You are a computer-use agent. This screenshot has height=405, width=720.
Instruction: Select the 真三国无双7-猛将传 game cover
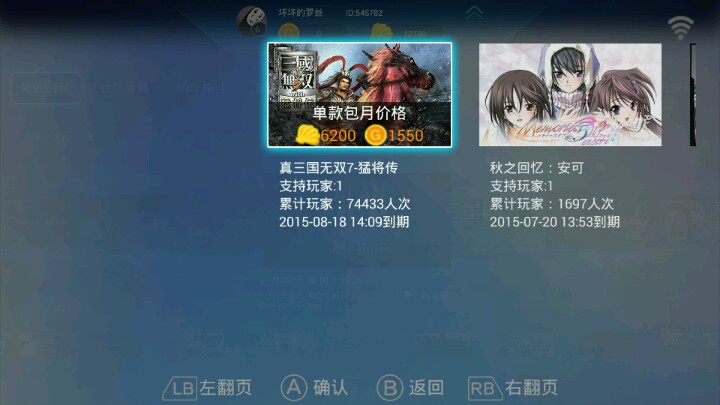(x=360, y=95)
